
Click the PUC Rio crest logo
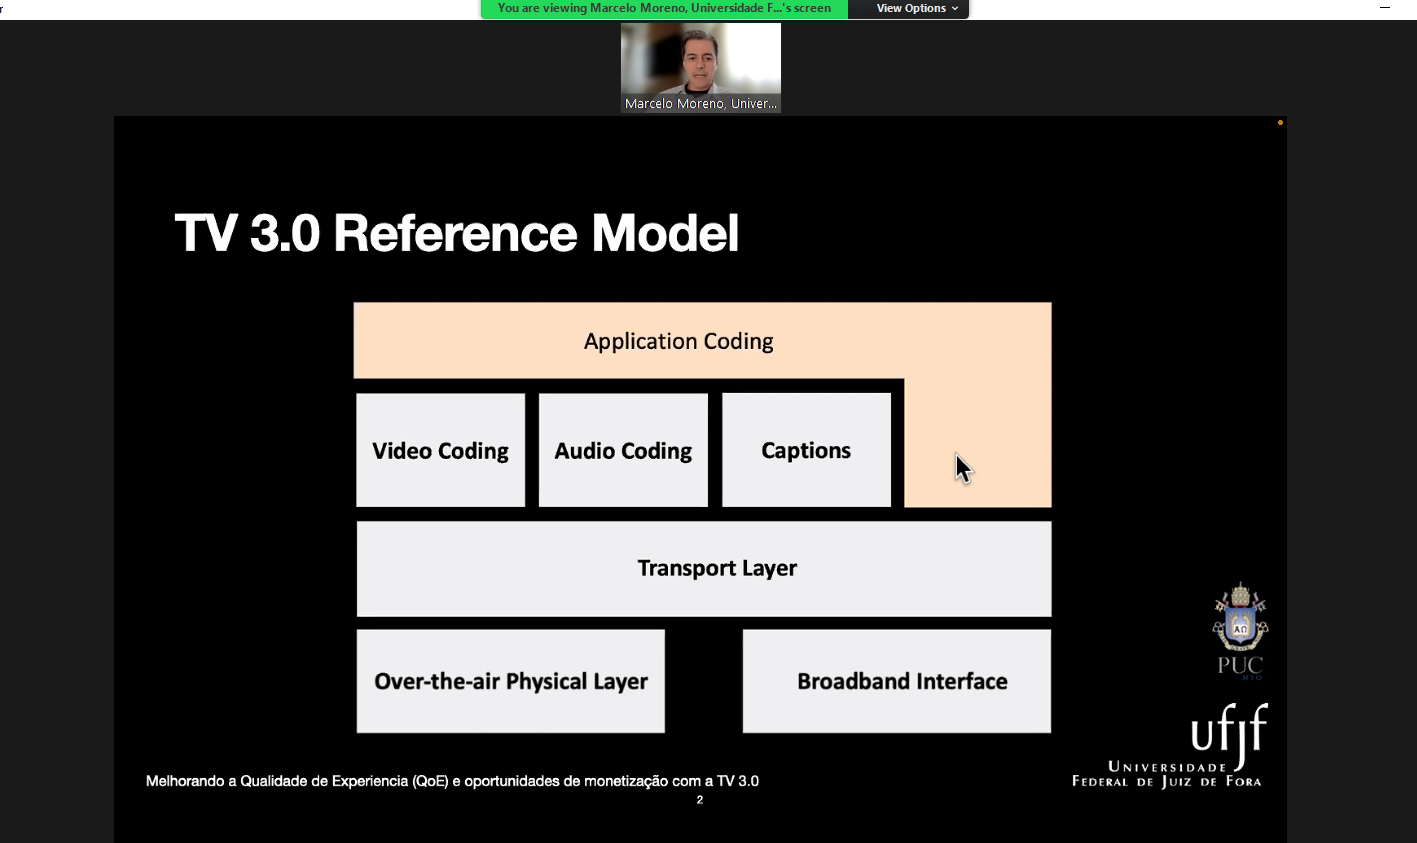[x=1240, y=631]
